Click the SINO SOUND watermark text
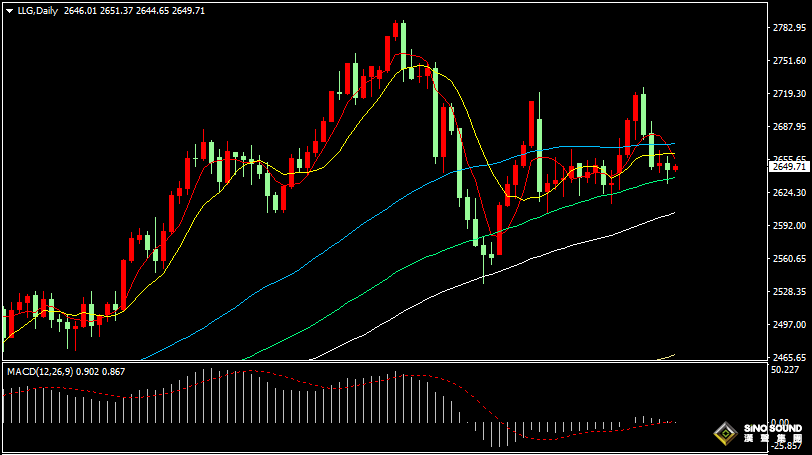The height and width of the screenshot is (455, 812). pyautogui.click(x=773, y=429)
